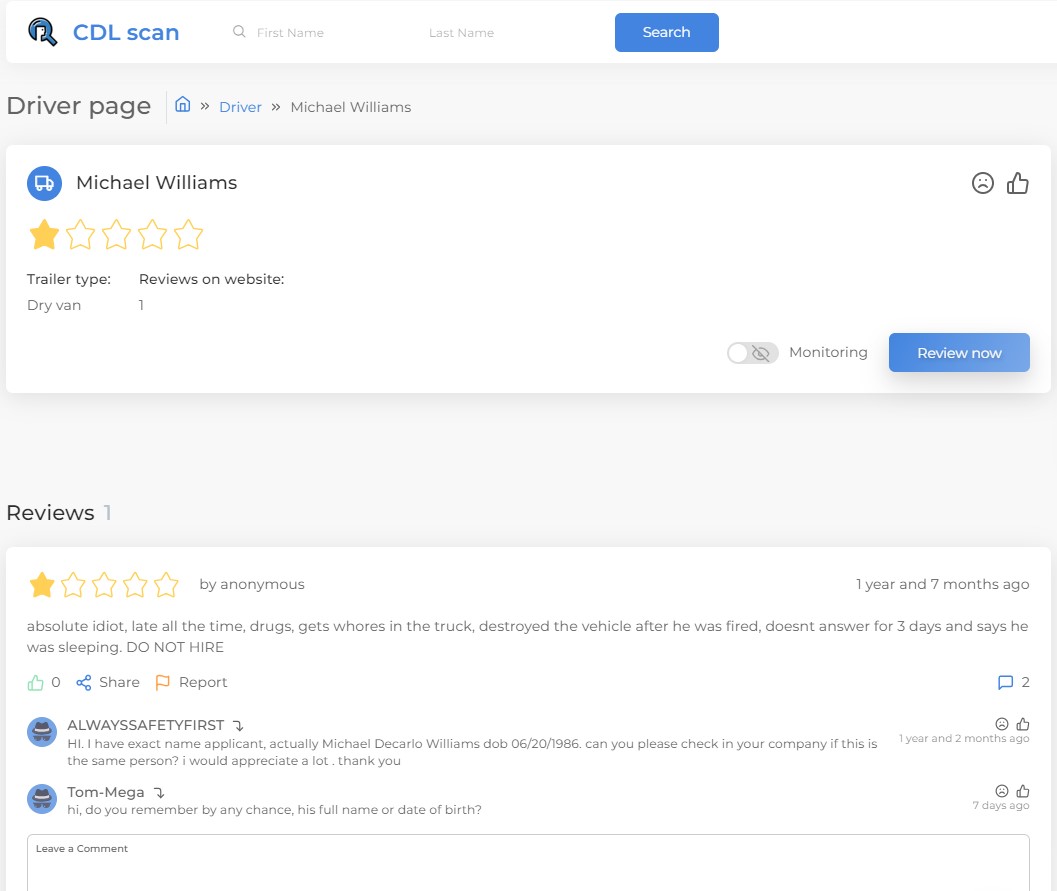Screen dimensions: 1057x891
Task: Dislike Tom-Mega's comment with sad face
Action: (x=1002, y=791)
